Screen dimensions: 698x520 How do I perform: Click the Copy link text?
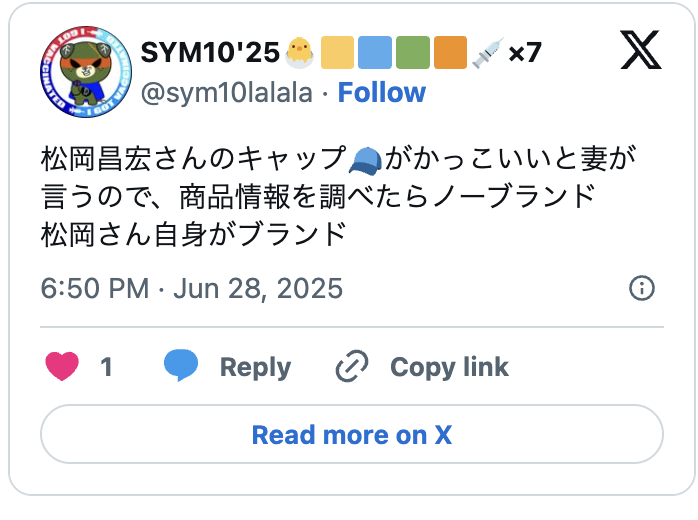pyautogui.click(x=449, y=367)
